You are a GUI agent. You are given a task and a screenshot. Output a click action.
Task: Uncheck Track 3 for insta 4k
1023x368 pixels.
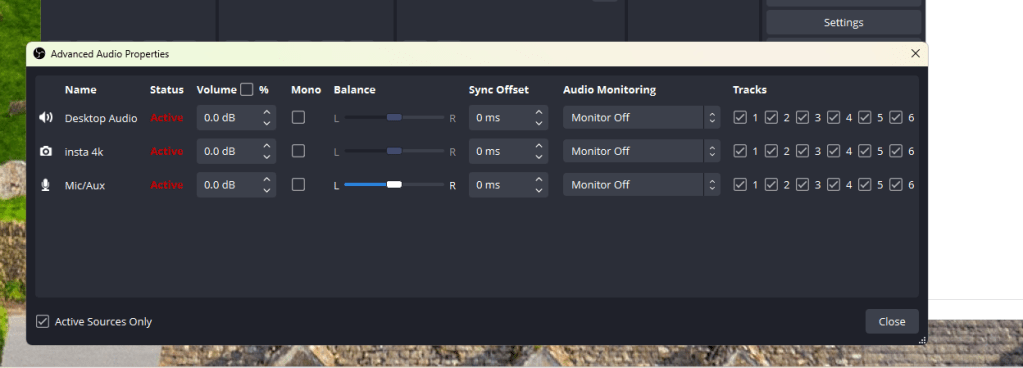coord(802,151)
